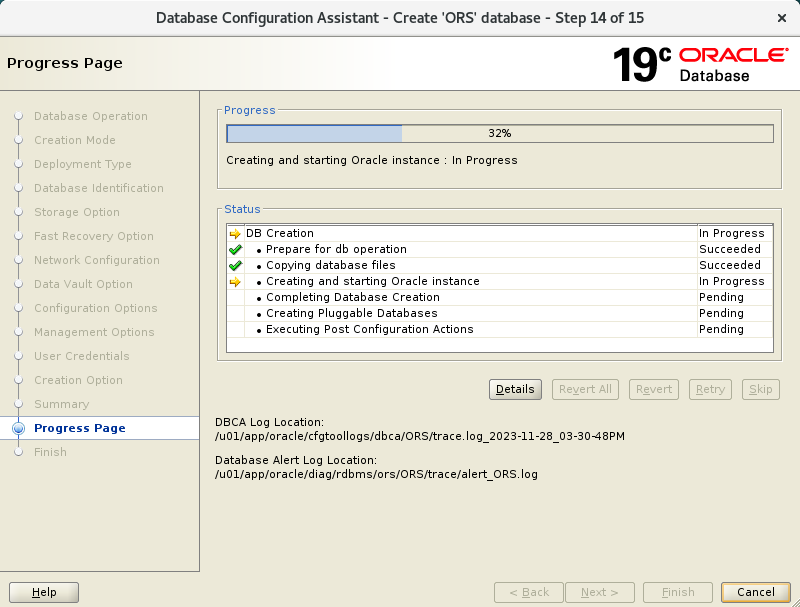Select Creation Mode step in sidebar
Image resolution: width=800 pixels, height=607 pixels.
tap(75, 140)
